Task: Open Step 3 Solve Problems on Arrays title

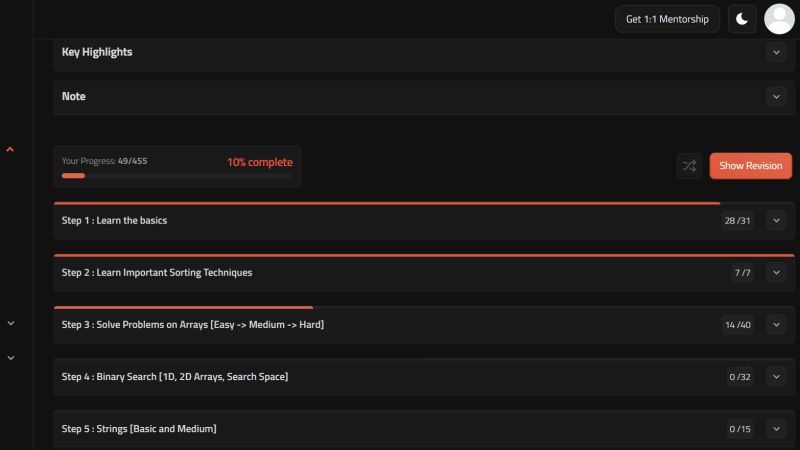Action: click(193, 324)
